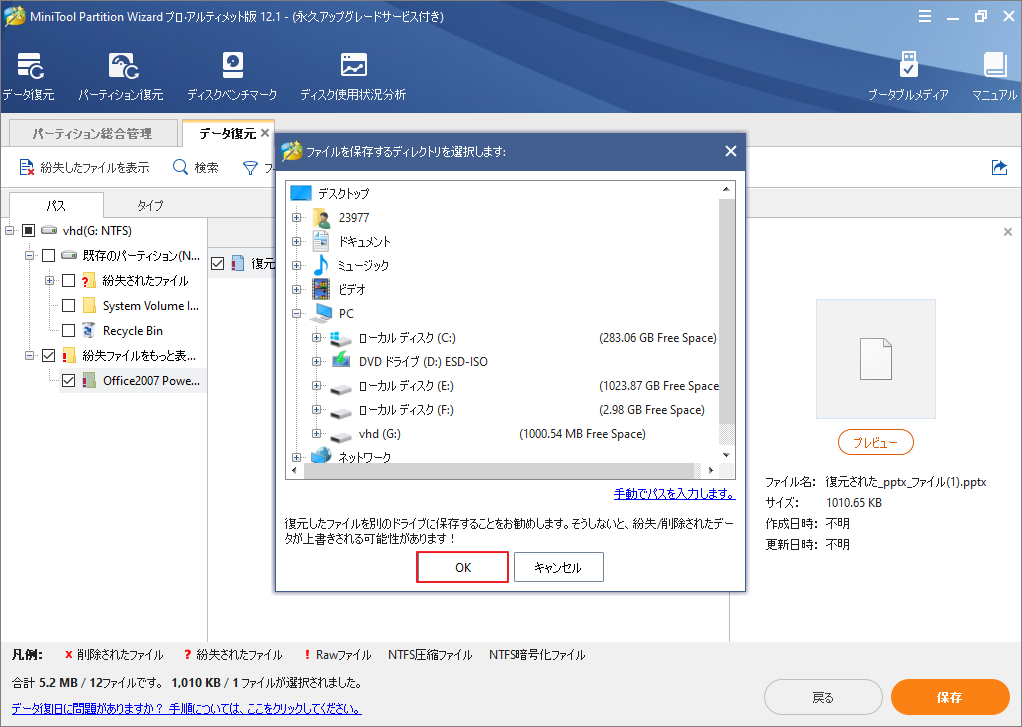Collapse the PC node in the dialog

295,313
